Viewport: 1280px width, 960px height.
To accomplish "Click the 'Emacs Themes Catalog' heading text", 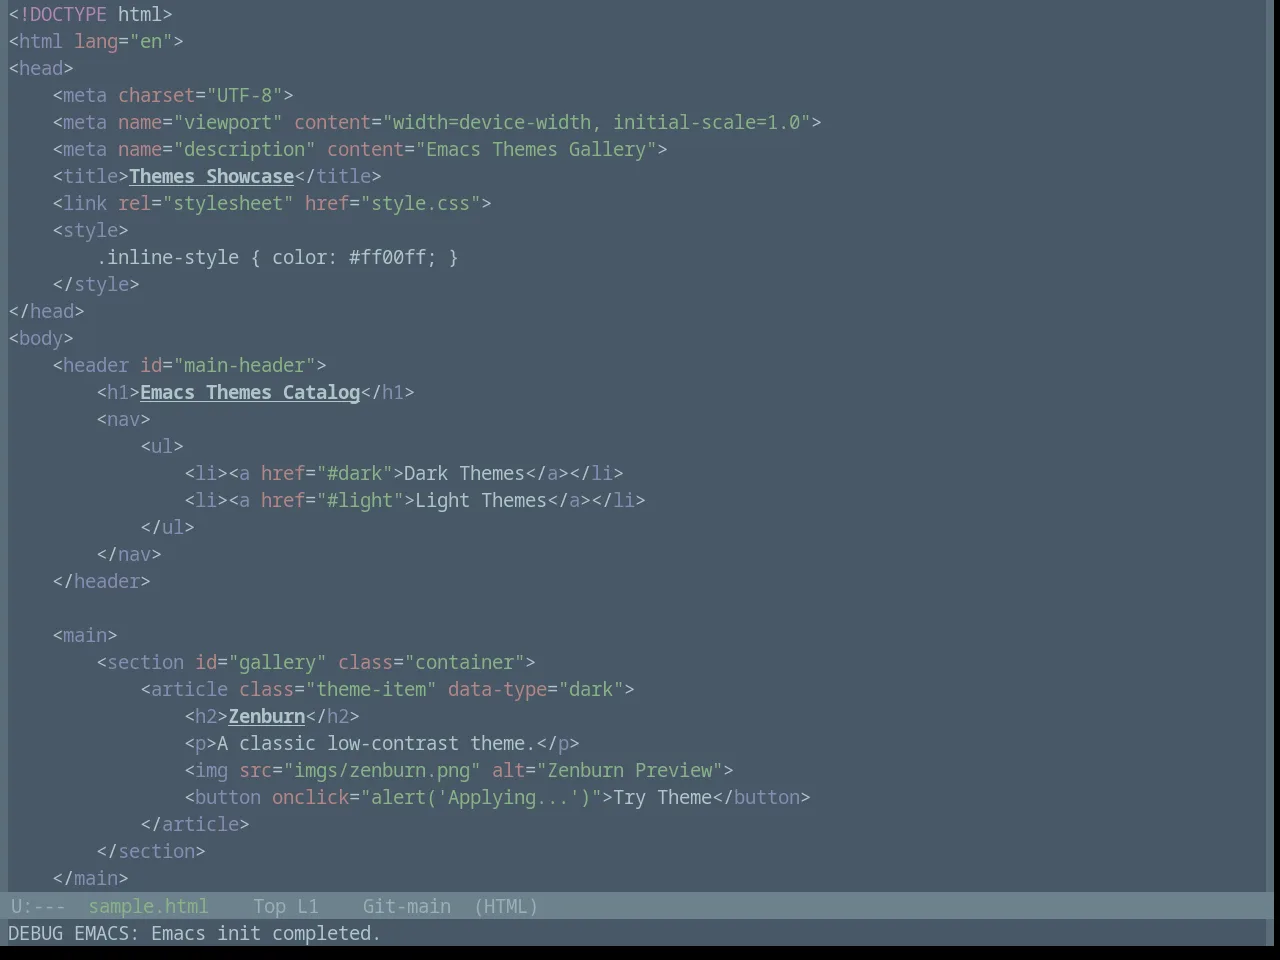I will point(250,392).
